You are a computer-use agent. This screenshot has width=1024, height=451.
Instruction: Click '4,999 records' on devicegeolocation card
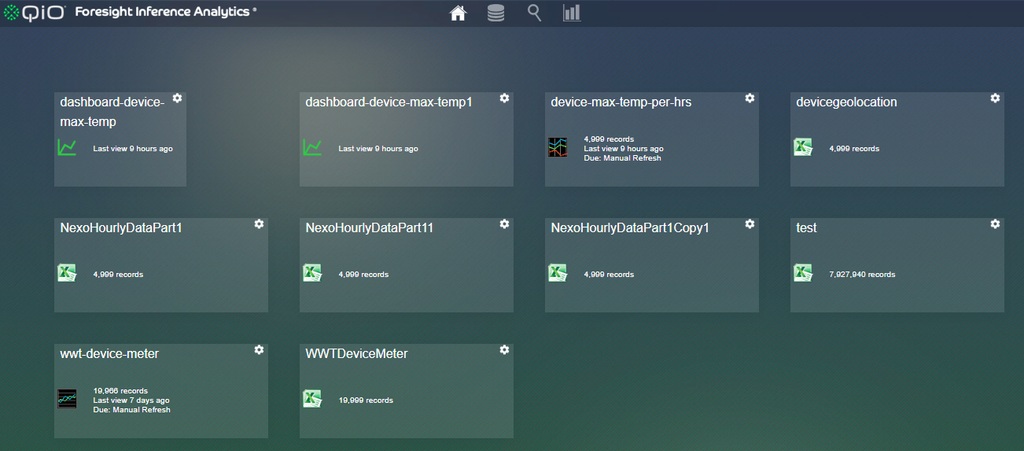tap(854, 149)
